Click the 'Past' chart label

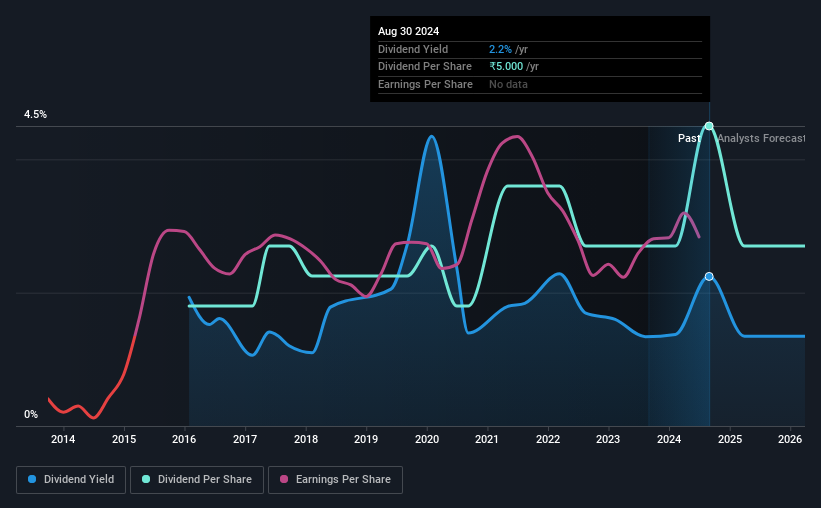(x=689, y=138)
